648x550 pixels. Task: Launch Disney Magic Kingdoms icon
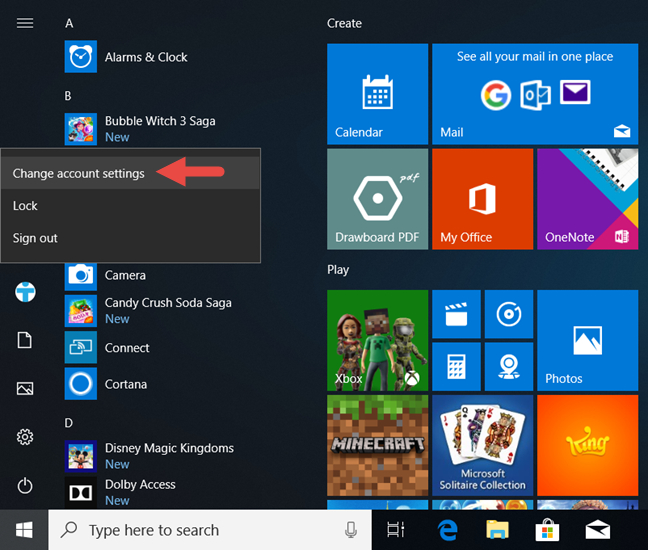(81, 456)
